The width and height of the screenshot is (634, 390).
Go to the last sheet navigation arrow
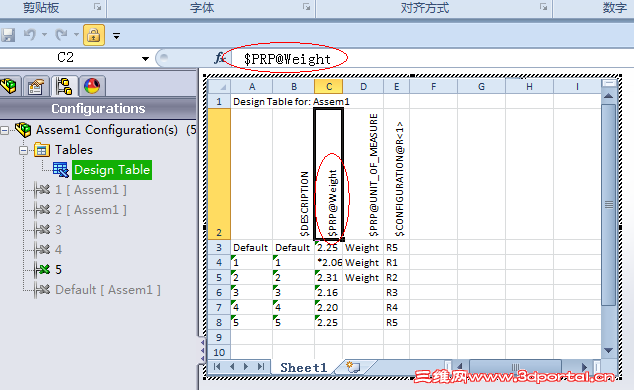tap(261, 367)
